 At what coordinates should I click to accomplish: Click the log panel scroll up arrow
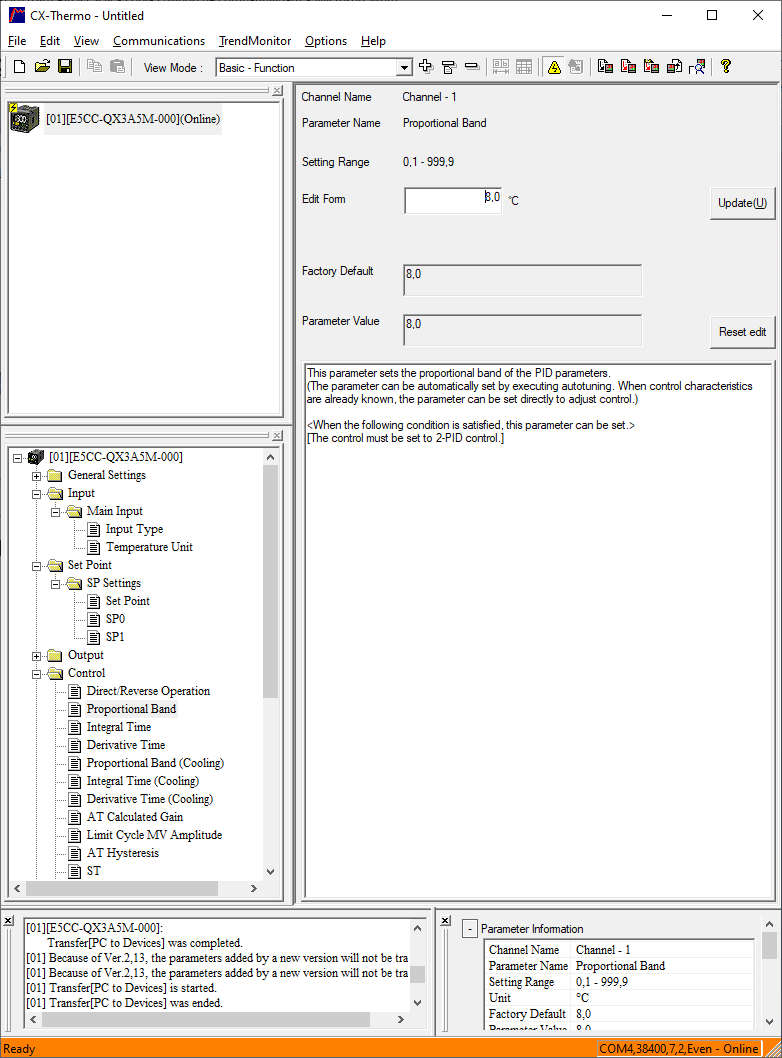[418, 928]
